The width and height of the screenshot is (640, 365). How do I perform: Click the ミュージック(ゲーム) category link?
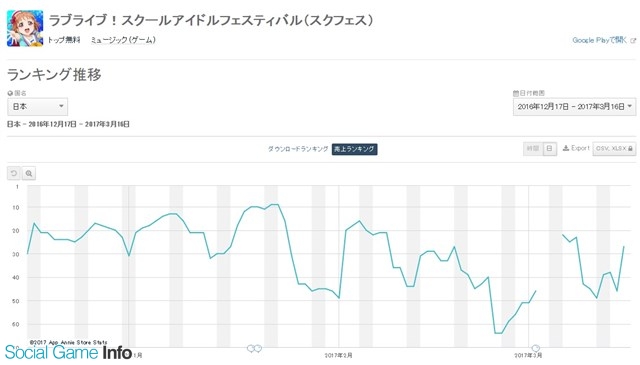pyautogui.click(x=123, y=40)
